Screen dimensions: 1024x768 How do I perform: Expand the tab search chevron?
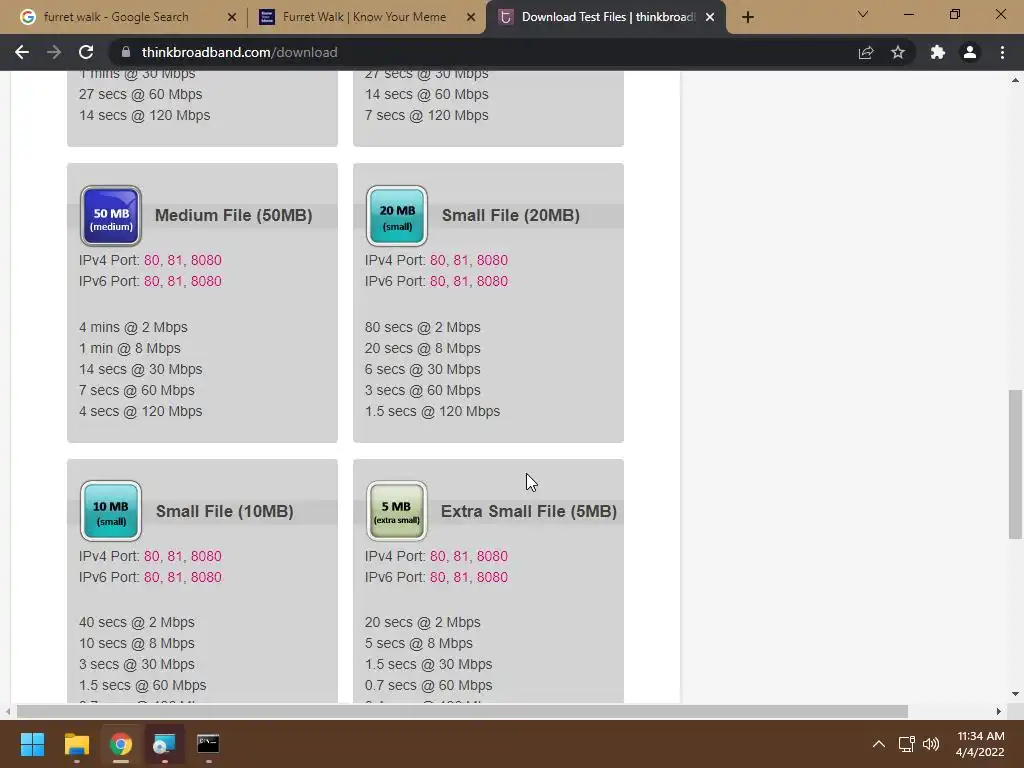point(863,14)
